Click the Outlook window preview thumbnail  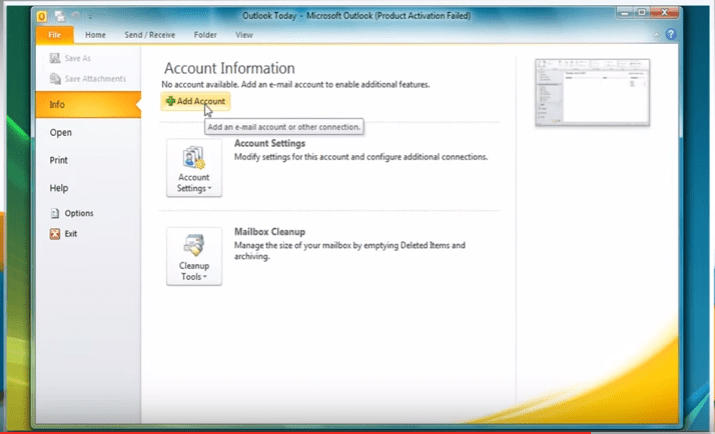pyautogui.click(x=592, y=92)
